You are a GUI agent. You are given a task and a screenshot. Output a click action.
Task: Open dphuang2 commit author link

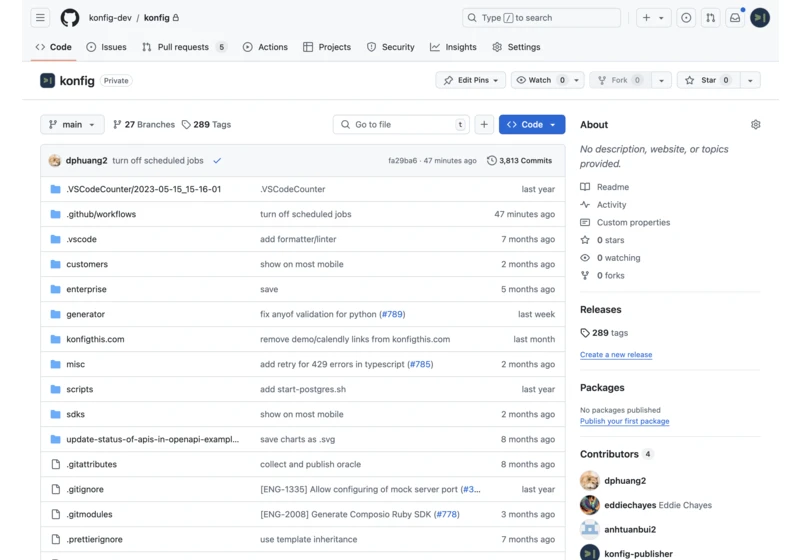86,161
